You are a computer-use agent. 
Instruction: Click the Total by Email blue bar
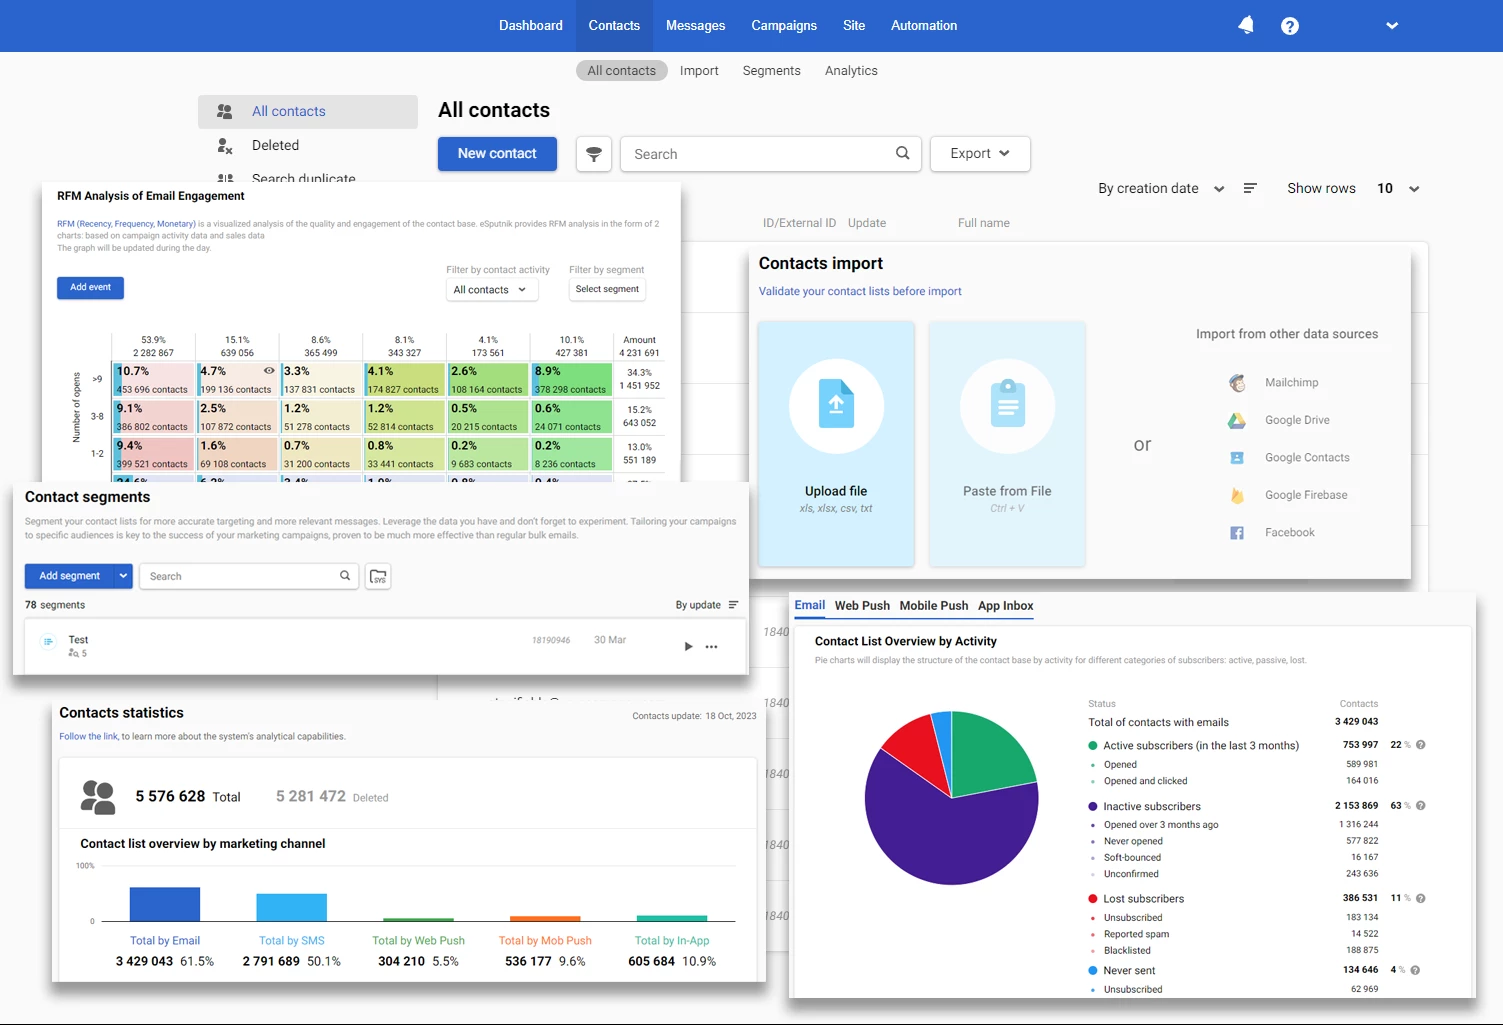[165, 904]
